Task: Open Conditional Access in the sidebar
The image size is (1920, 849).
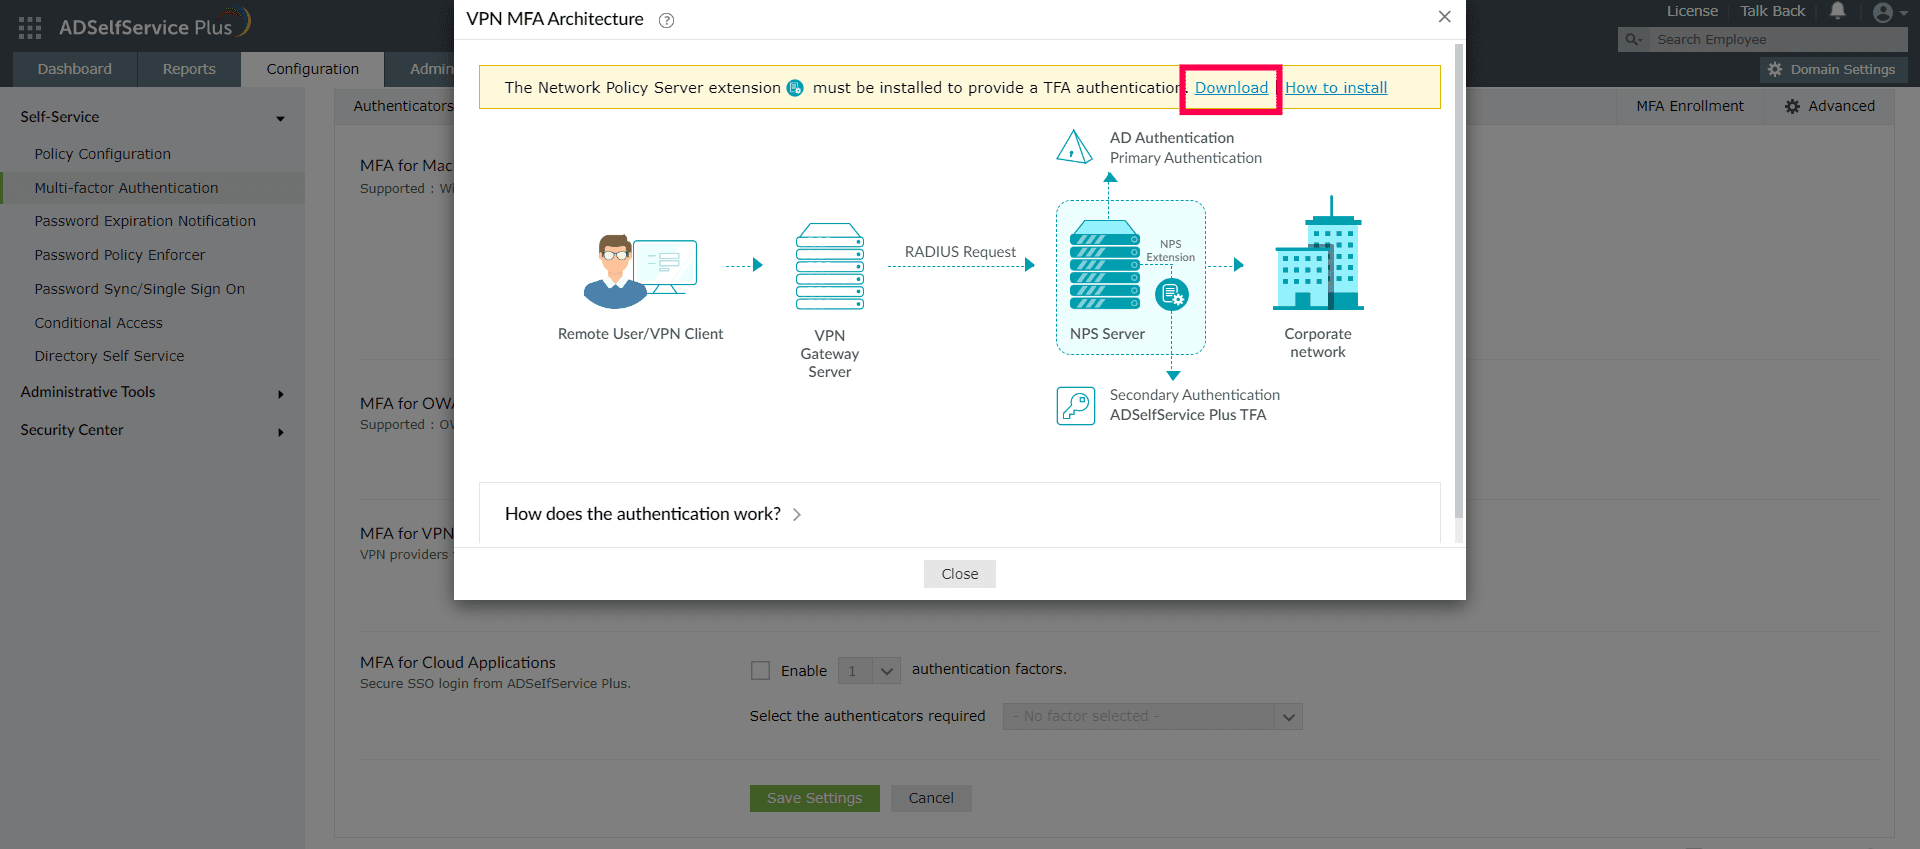Action: coord(98,323)
